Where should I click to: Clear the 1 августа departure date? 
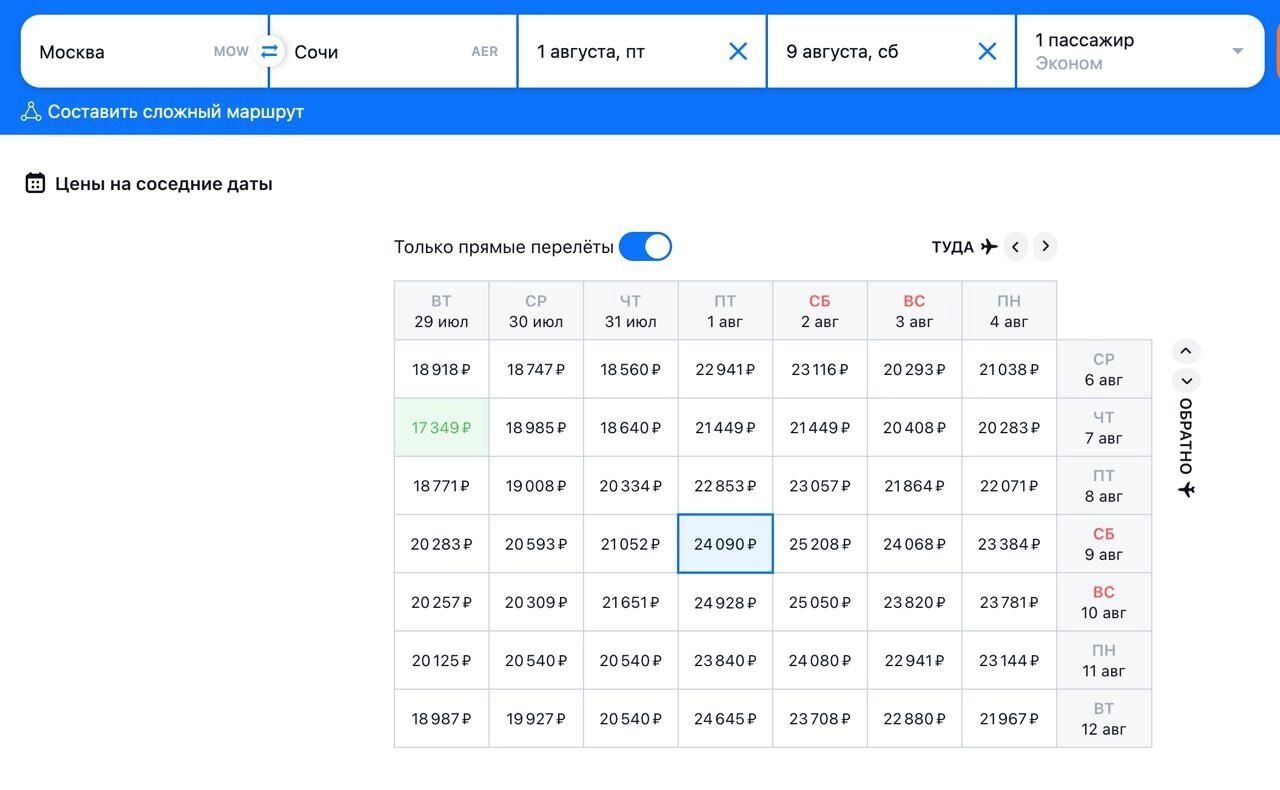(738, 51)
